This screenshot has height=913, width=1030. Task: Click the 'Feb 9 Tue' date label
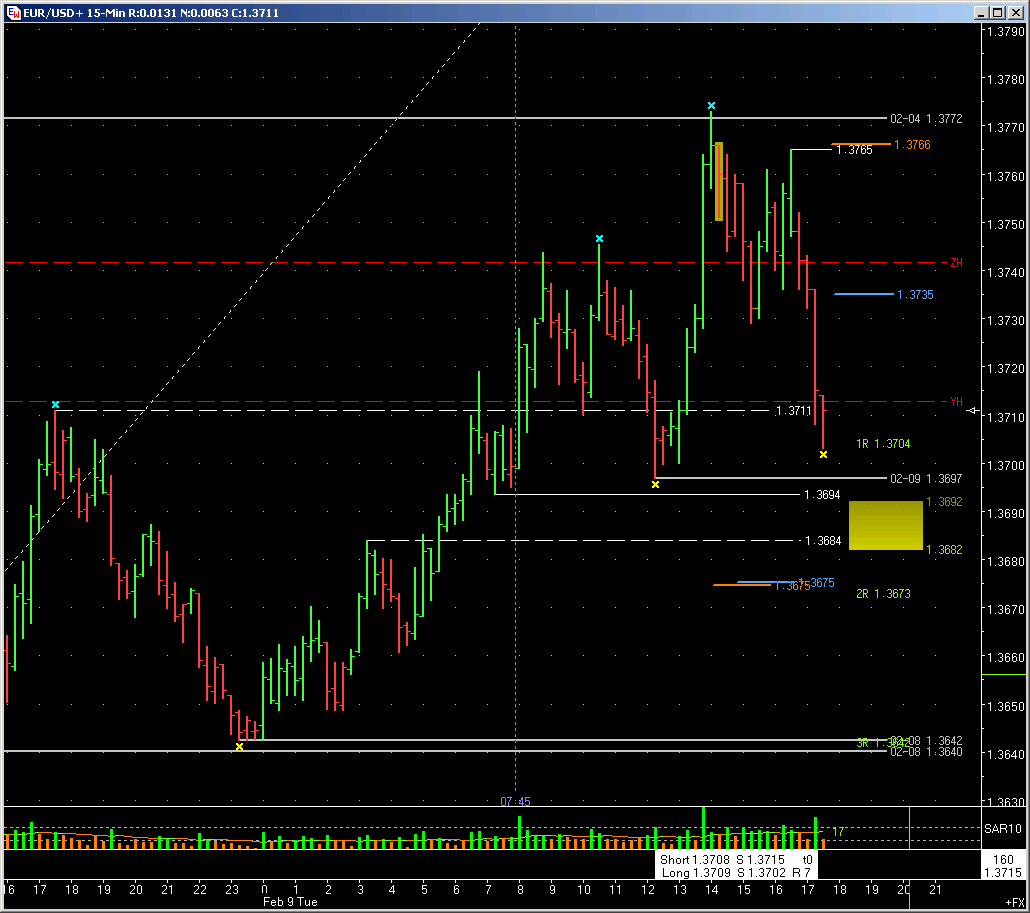click(290, 902)
